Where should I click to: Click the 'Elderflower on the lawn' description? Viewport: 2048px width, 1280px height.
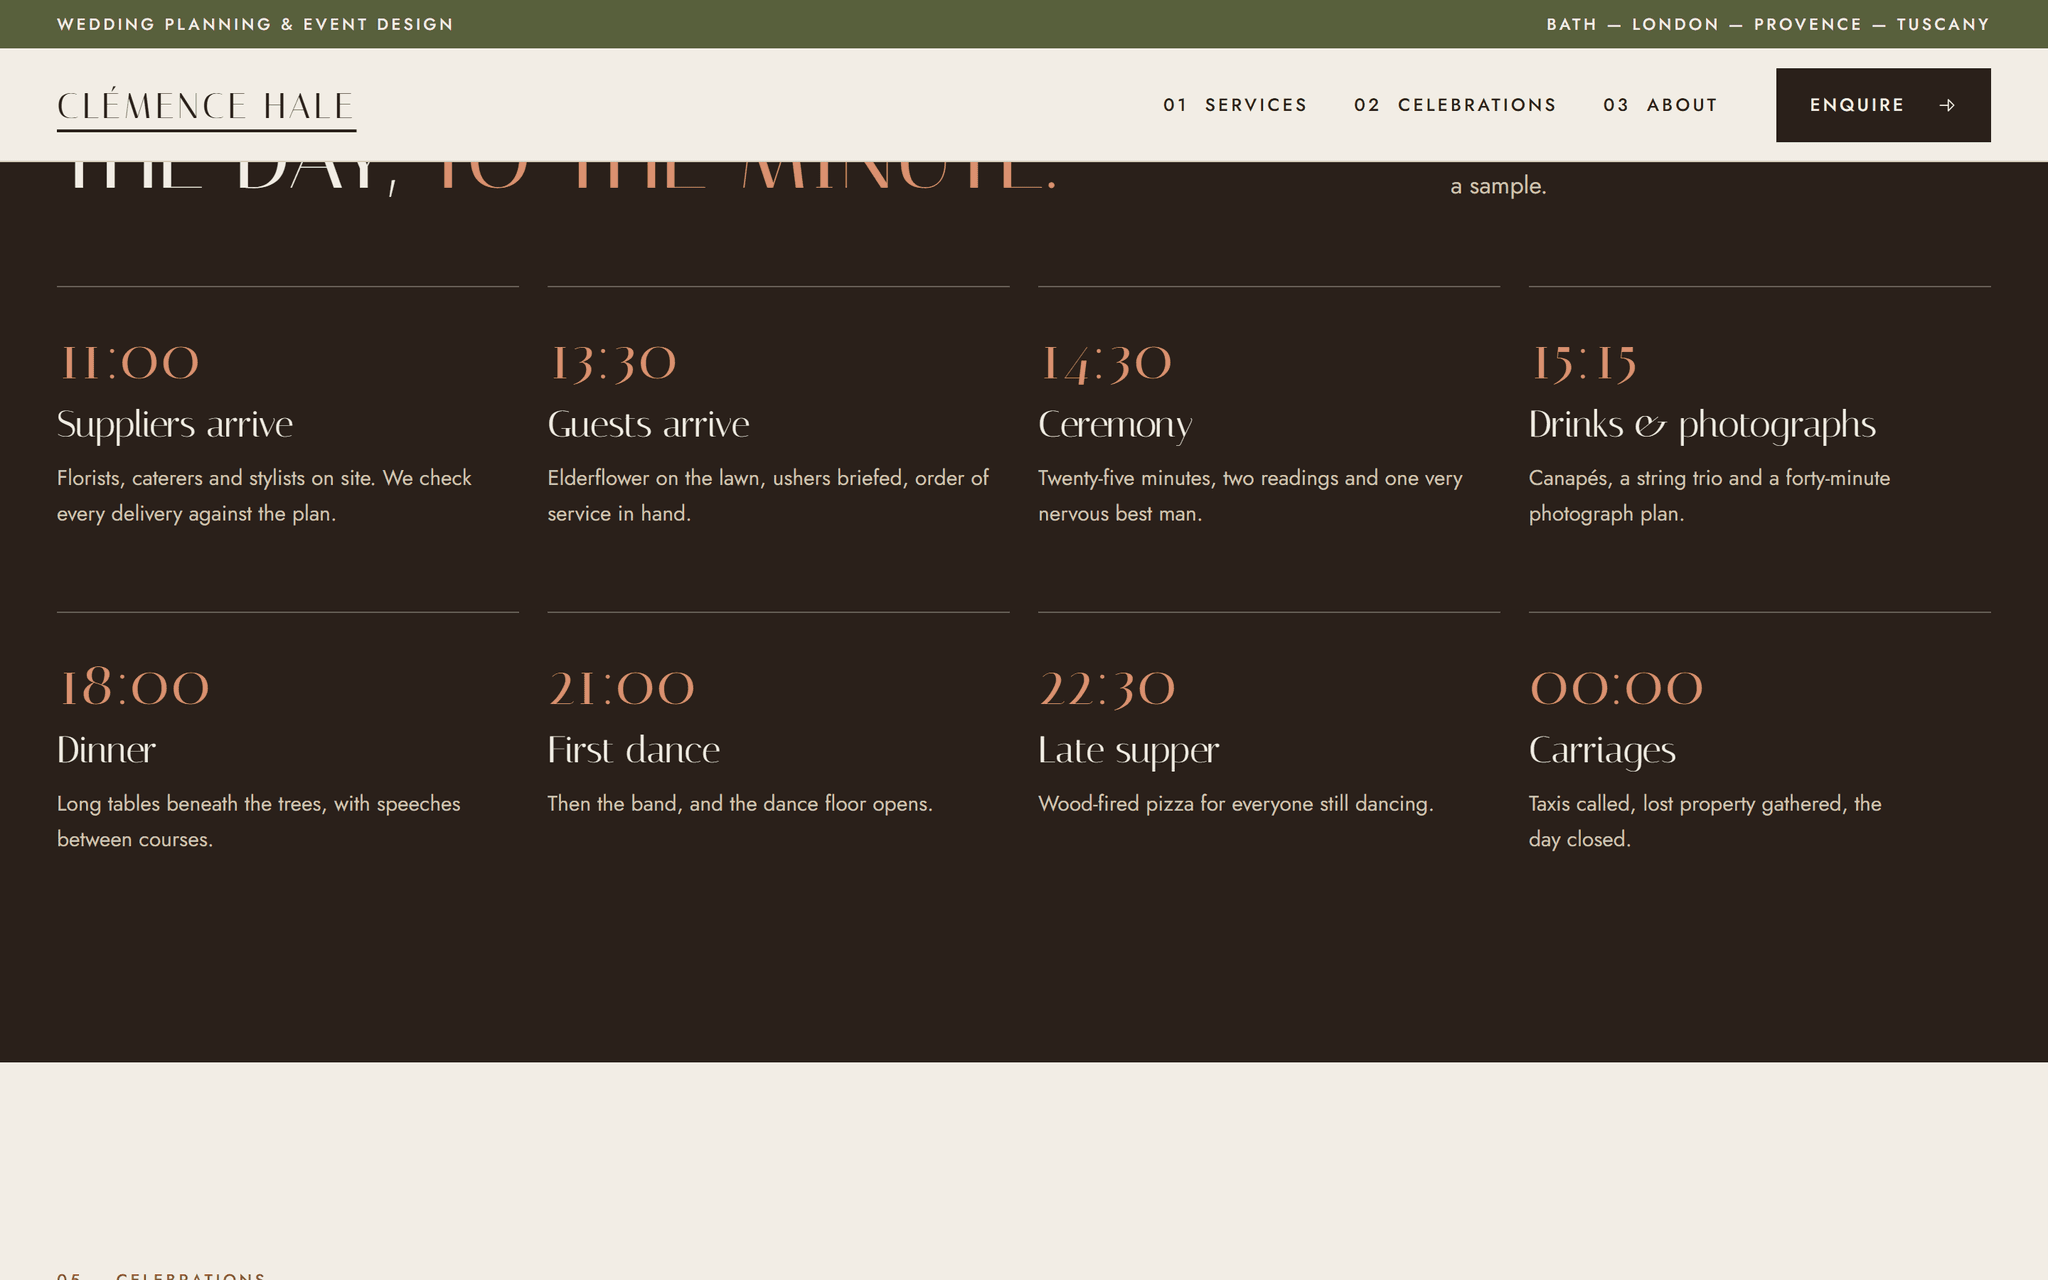[768, 496]
